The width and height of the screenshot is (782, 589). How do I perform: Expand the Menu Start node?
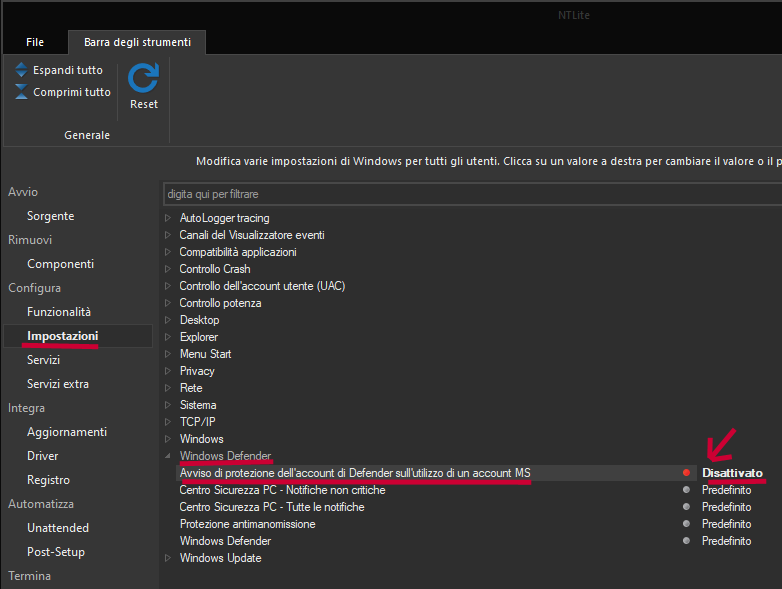pyautogui.click(x=168, y=354)
